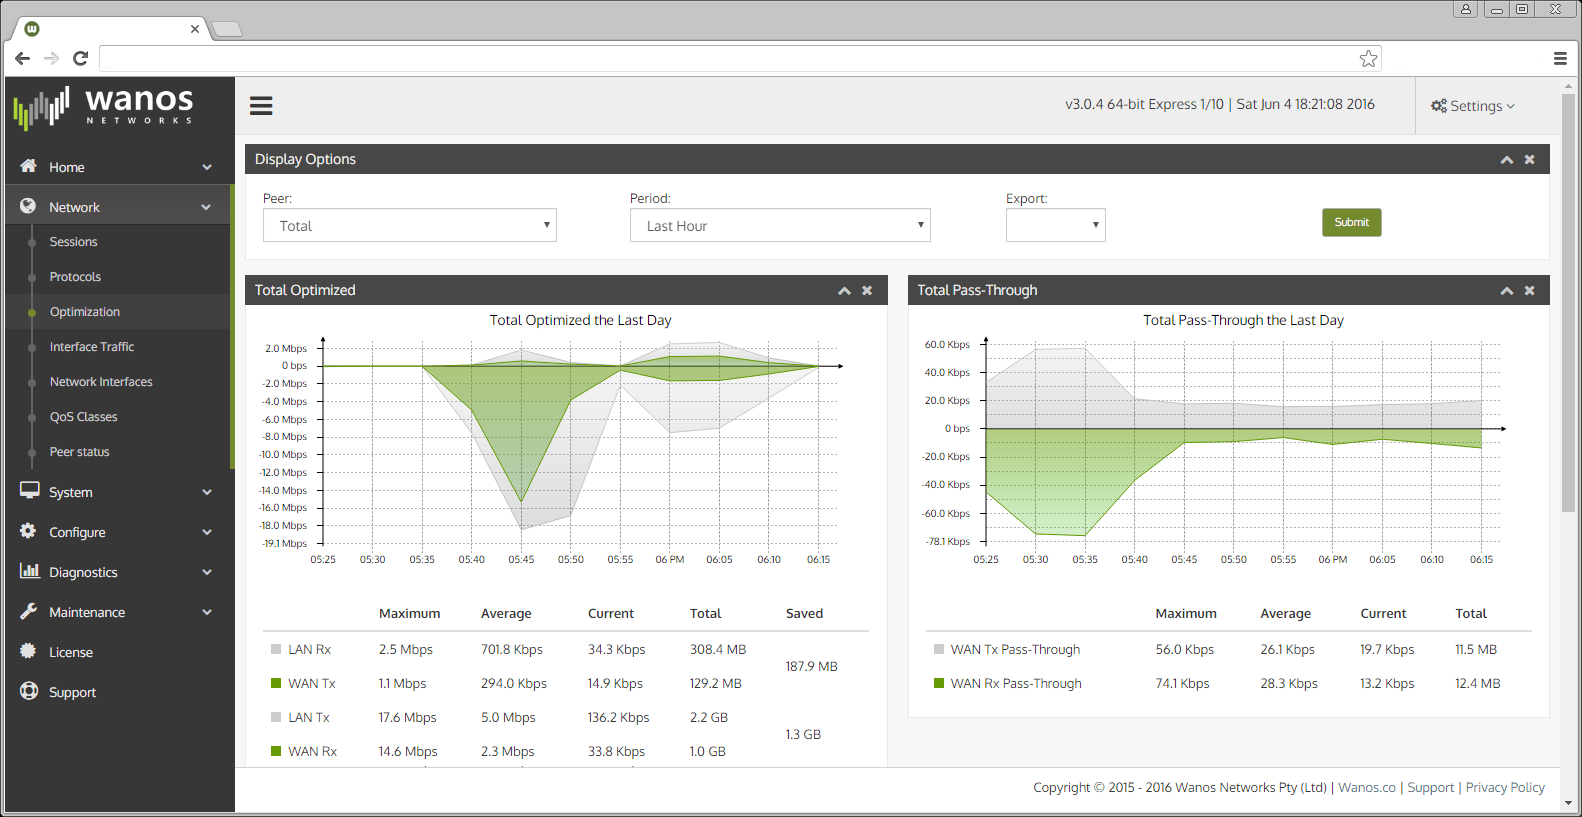Close the current browser tab

(194, 29)
